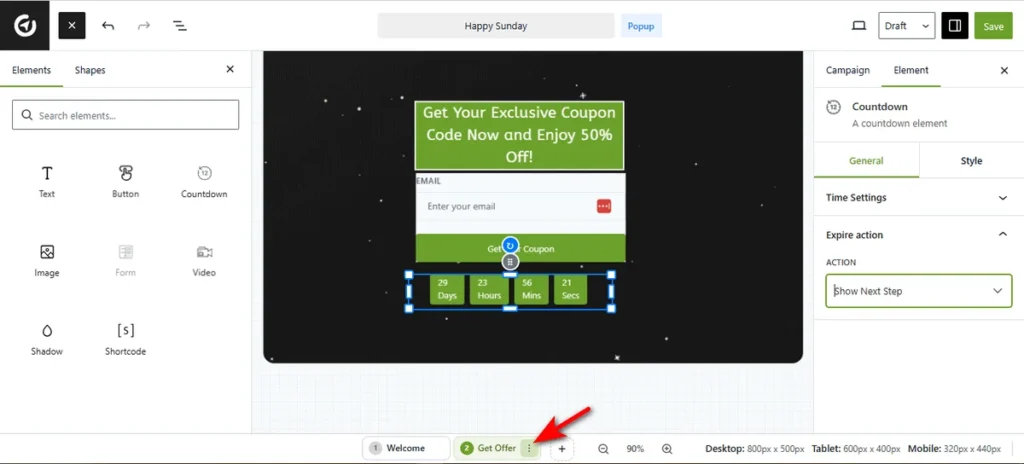Viewport: 1024px width, 464px height.
Task: Click the 90% zoom level
Action: [635, 449]
